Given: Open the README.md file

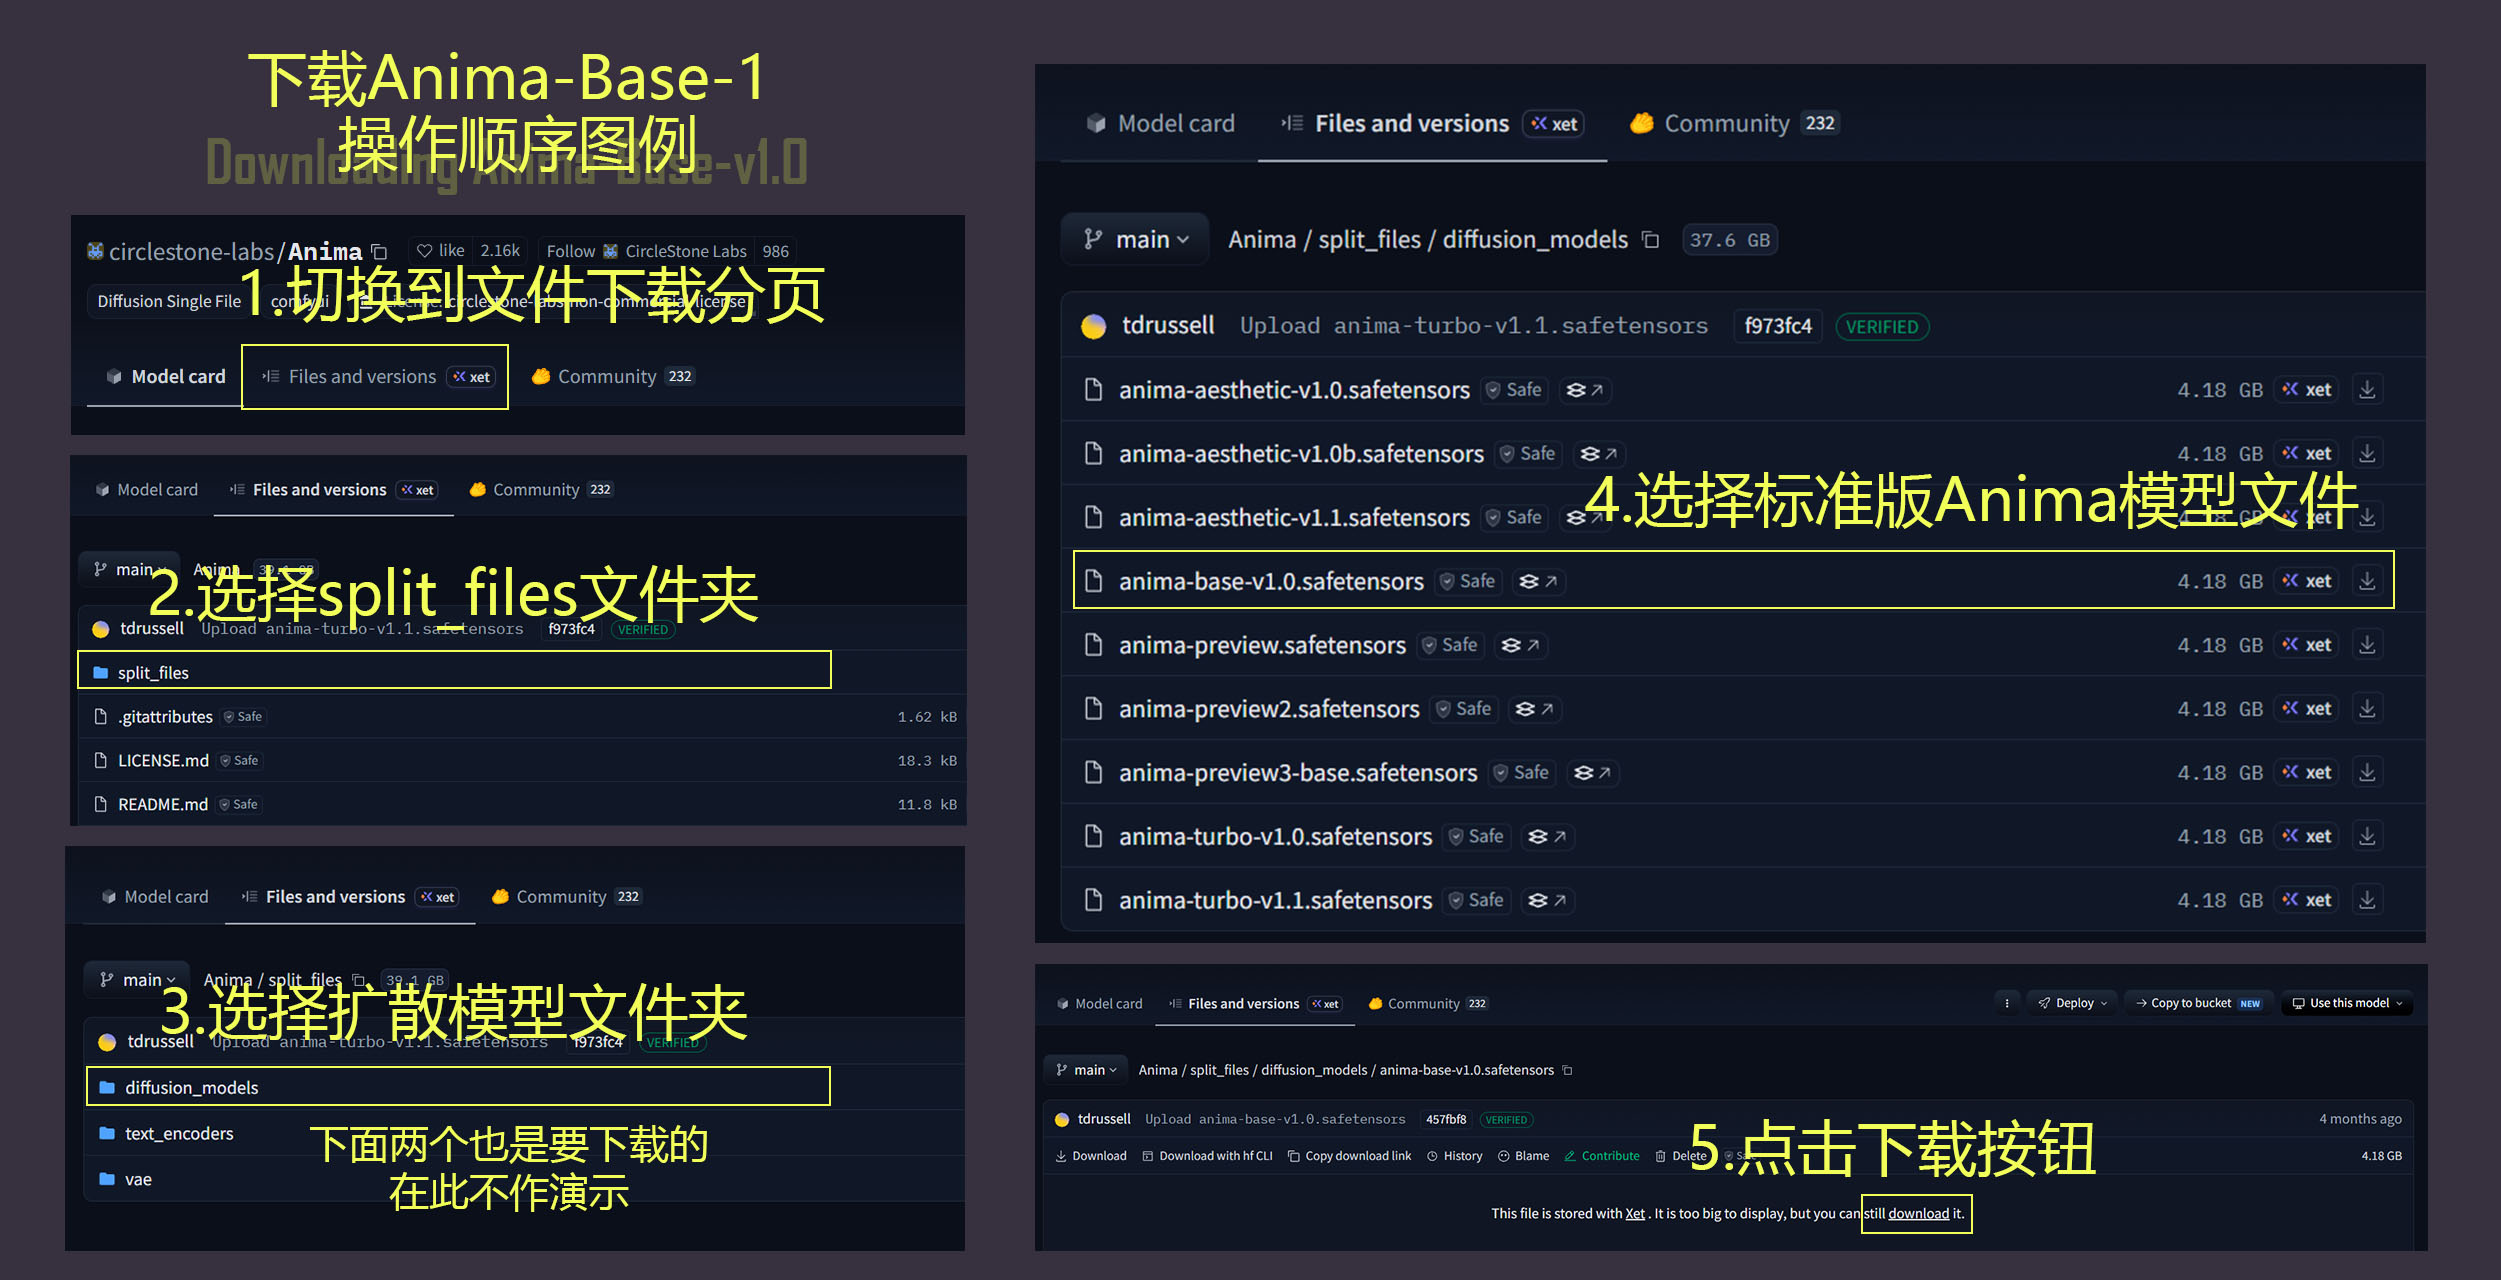Looking at the screenshot, I should point(163,805).
